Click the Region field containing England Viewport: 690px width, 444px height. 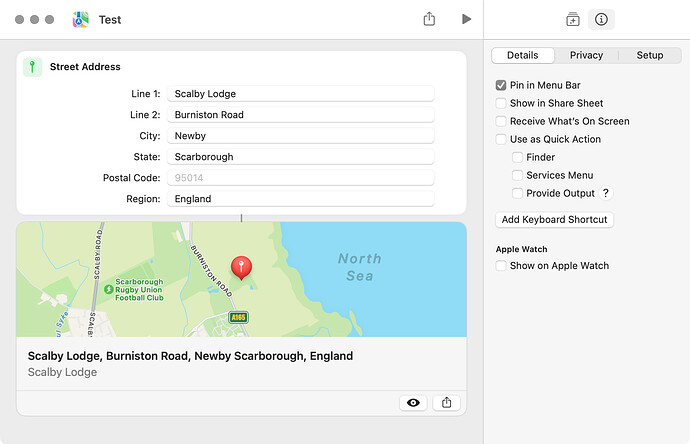(x=301, y=199)
